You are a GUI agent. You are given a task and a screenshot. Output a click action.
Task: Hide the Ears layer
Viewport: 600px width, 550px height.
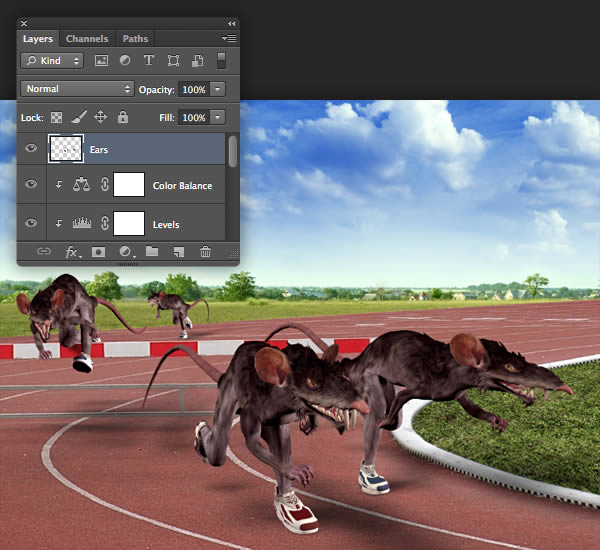[31, 148]
